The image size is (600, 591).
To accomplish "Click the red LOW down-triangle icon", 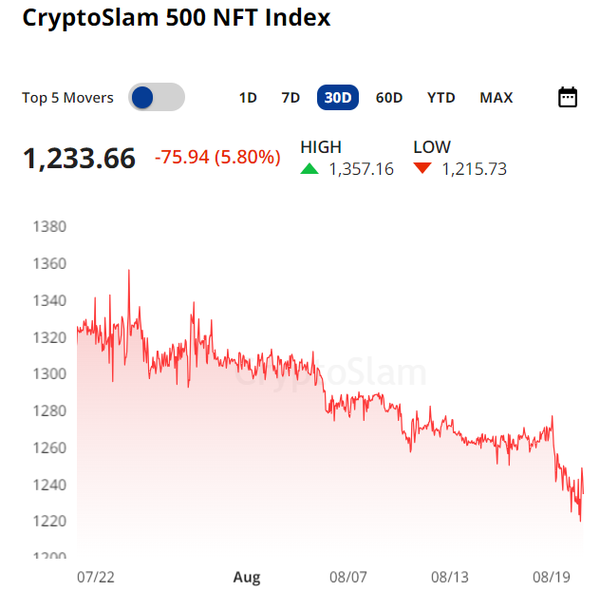I will [422, 169].
